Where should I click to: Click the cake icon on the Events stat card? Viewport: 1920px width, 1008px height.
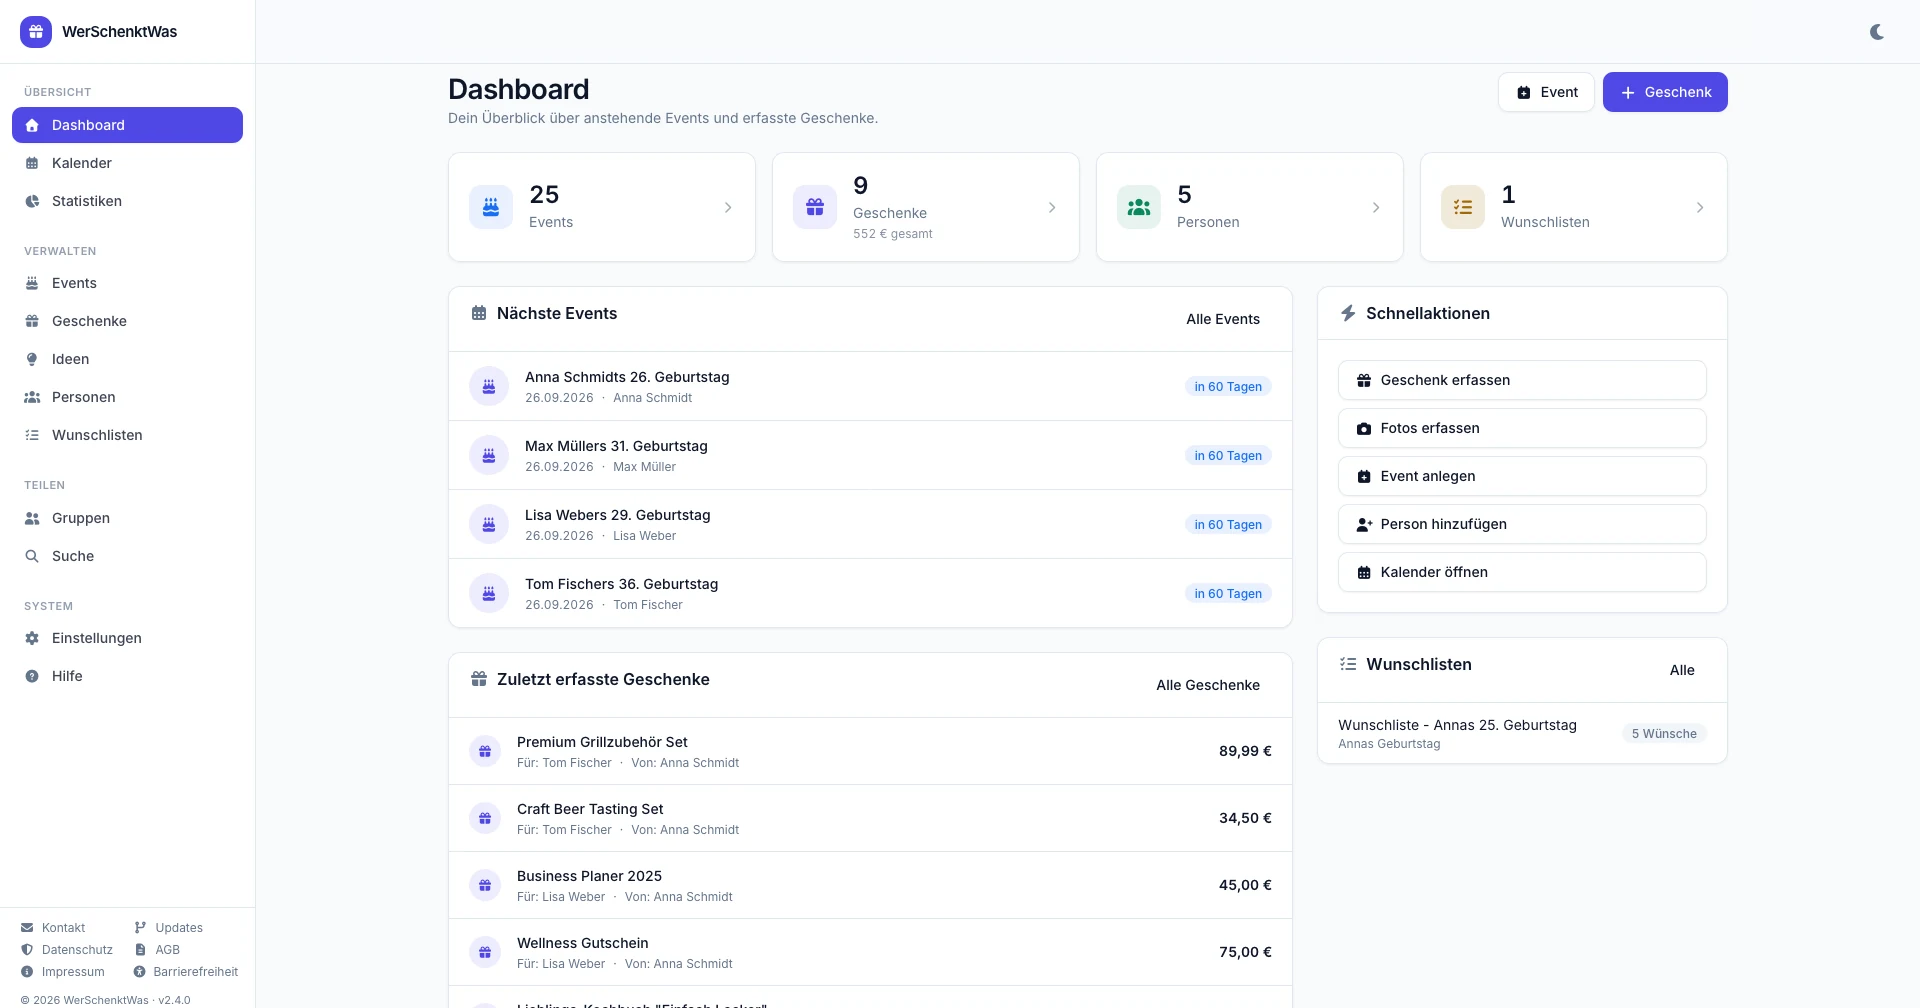point(491,207)
